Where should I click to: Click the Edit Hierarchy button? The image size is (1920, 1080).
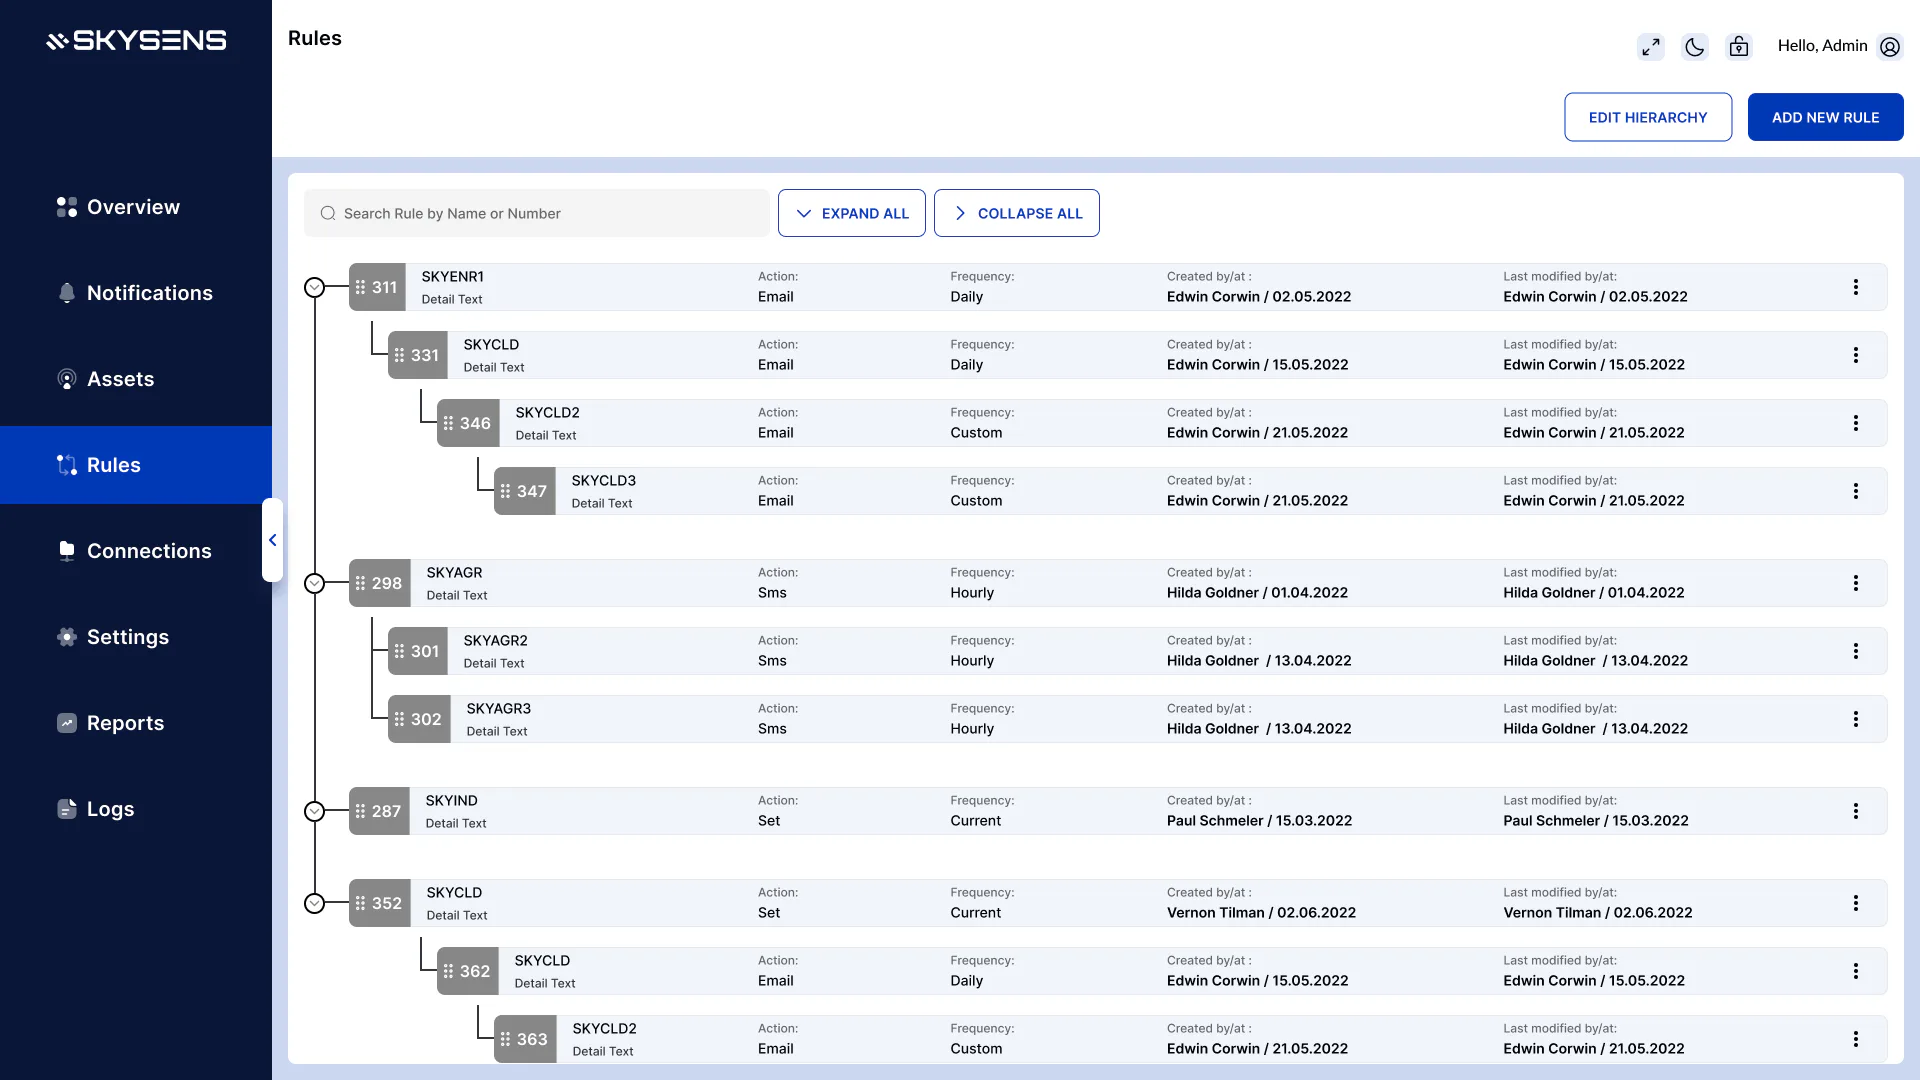[x=1648, y=117]
